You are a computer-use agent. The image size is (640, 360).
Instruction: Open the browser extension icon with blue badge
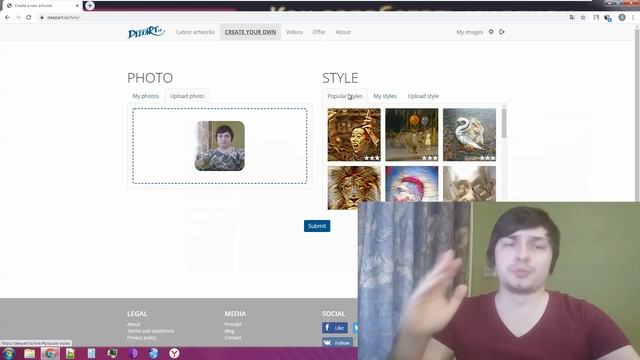click(x=608, y=18)
